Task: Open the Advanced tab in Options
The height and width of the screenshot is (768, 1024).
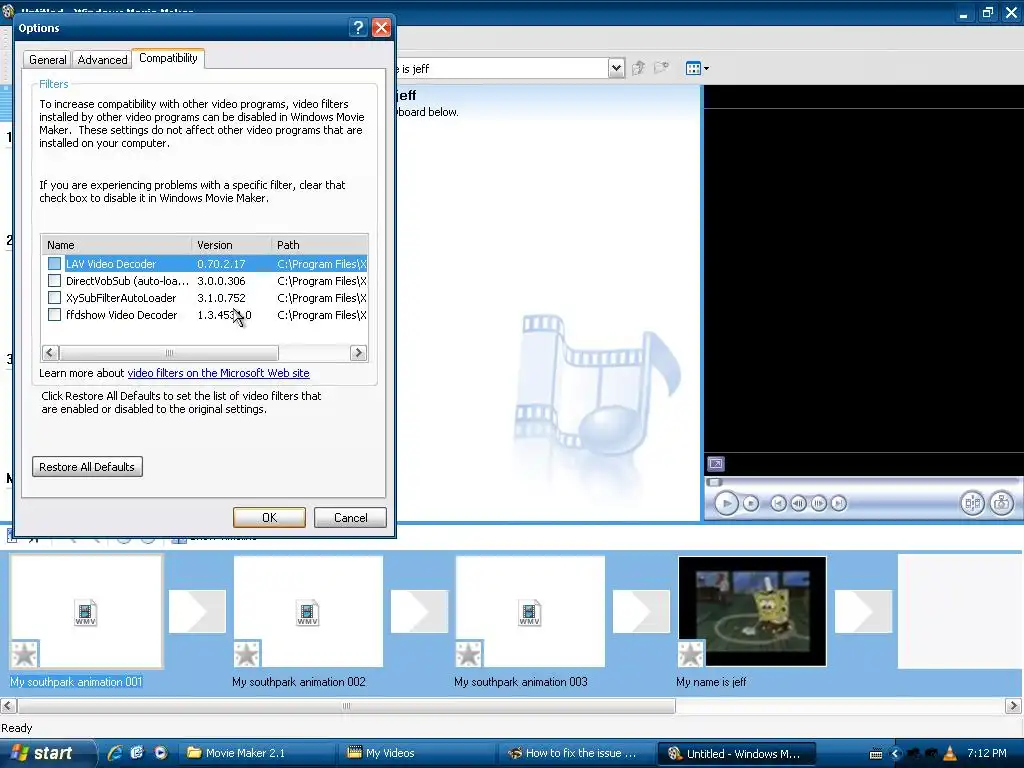Action: (102, 59)
